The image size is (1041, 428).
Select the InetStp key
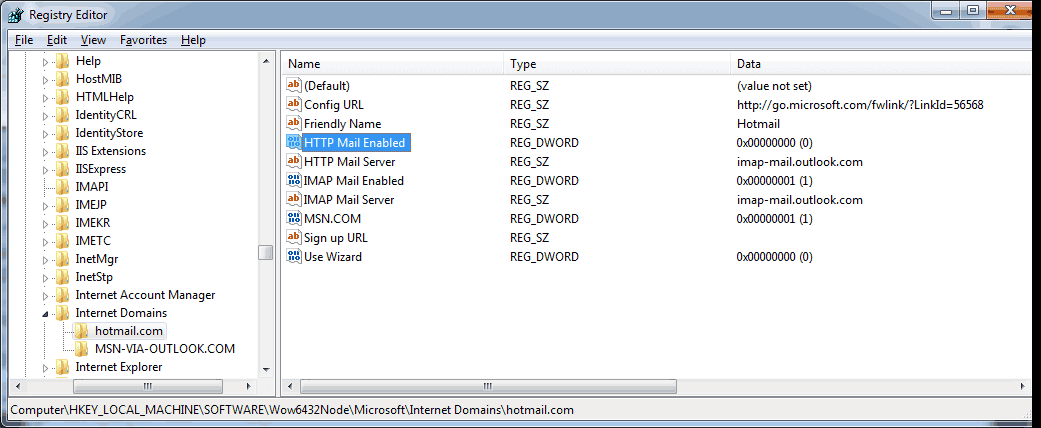[x=94, y=277]
